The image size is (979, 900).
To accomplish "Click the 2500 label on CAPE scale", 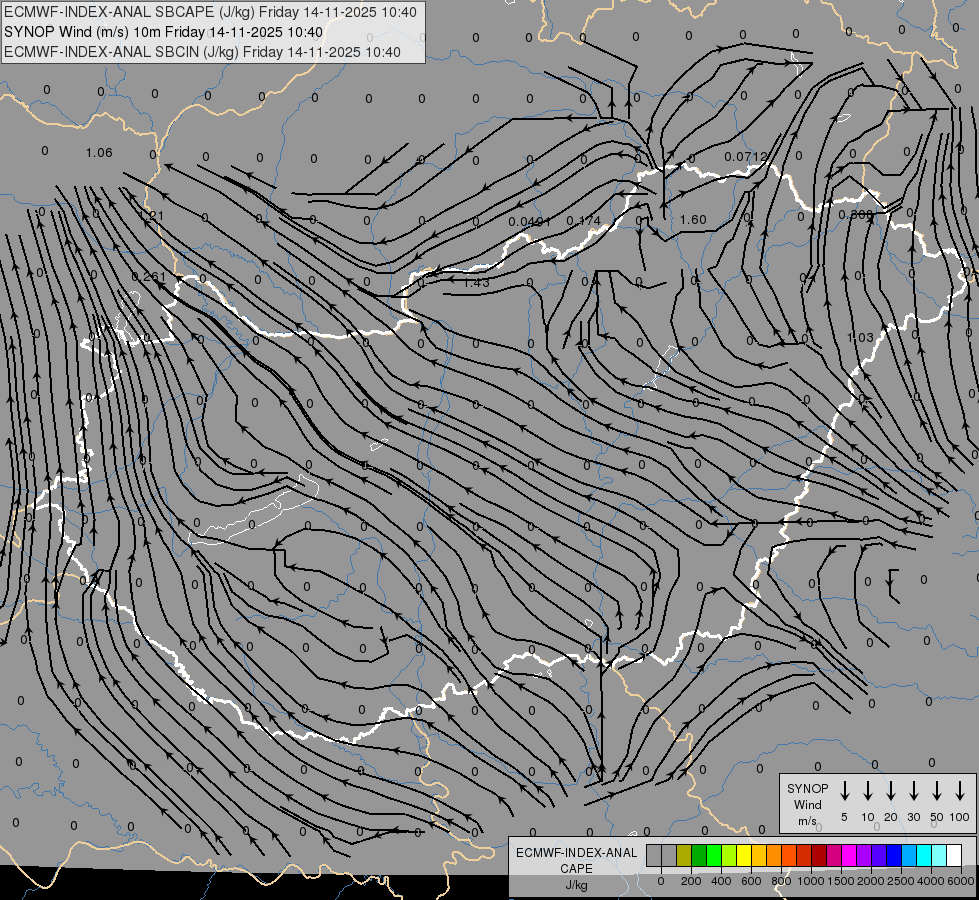I will click(x=901, y=881).
